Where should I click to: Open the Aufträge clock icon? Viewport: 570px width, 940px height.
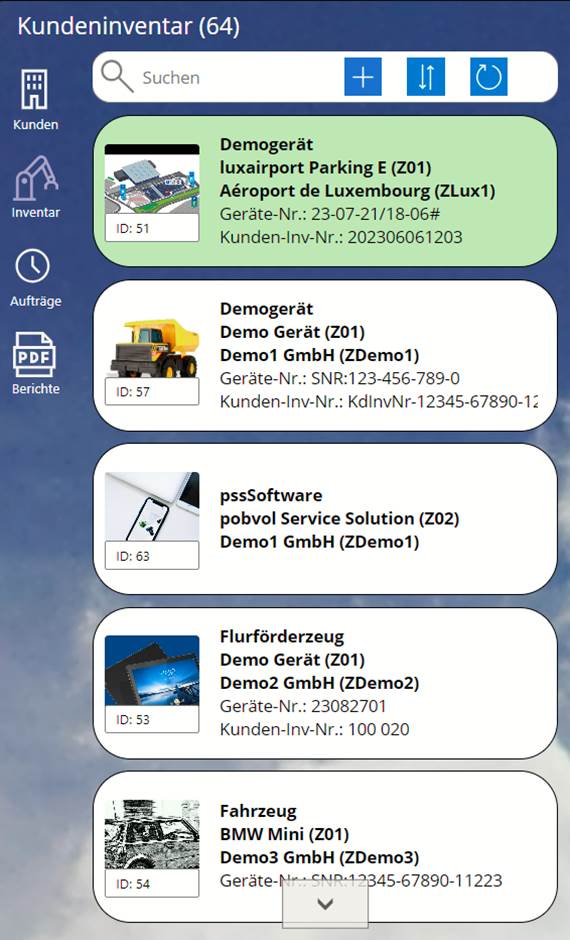coord(32,266)
